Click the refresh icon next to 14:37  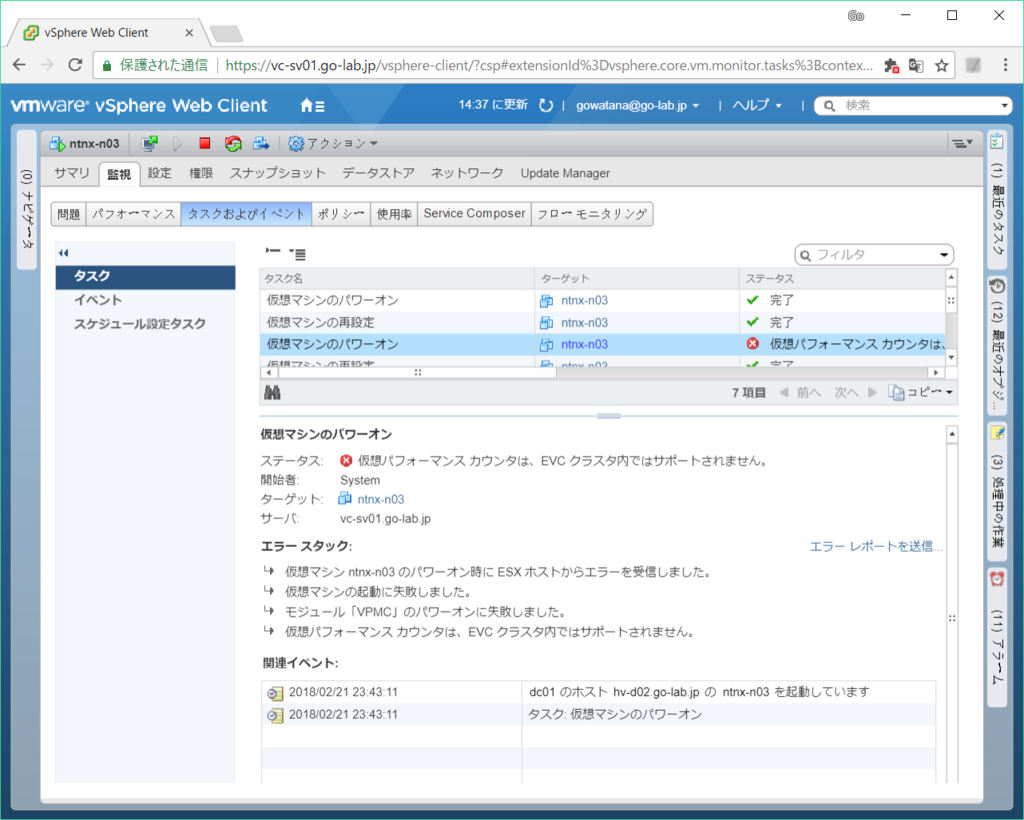[x=546, y=105]
